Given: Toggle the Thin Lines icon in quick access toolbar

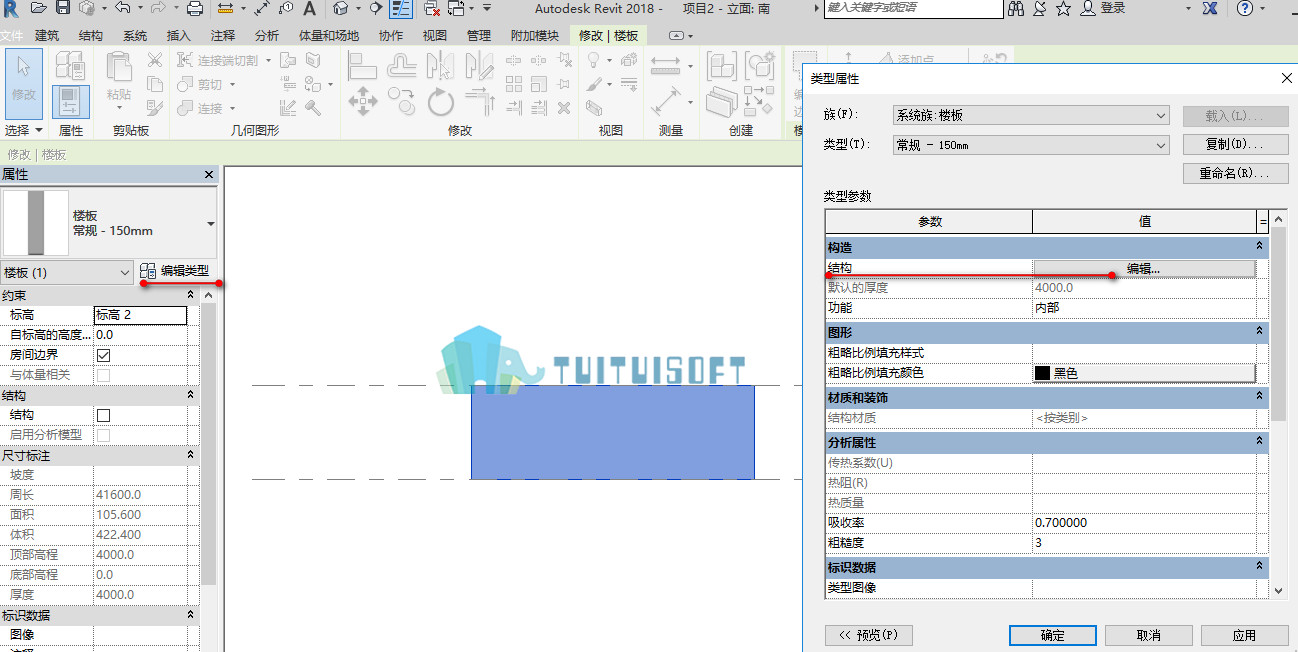Looking at the screenshot, I should [x=401, y=8].
